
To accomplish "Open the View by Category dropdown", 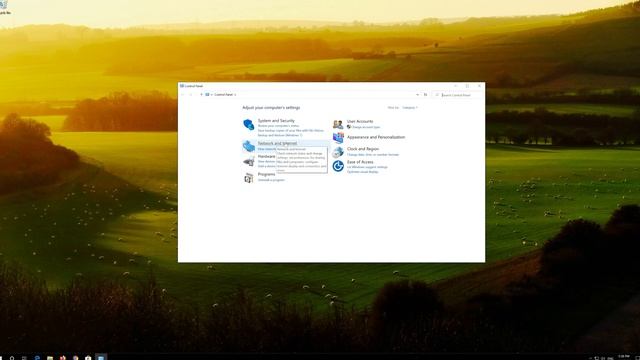I will pos(410,108).
